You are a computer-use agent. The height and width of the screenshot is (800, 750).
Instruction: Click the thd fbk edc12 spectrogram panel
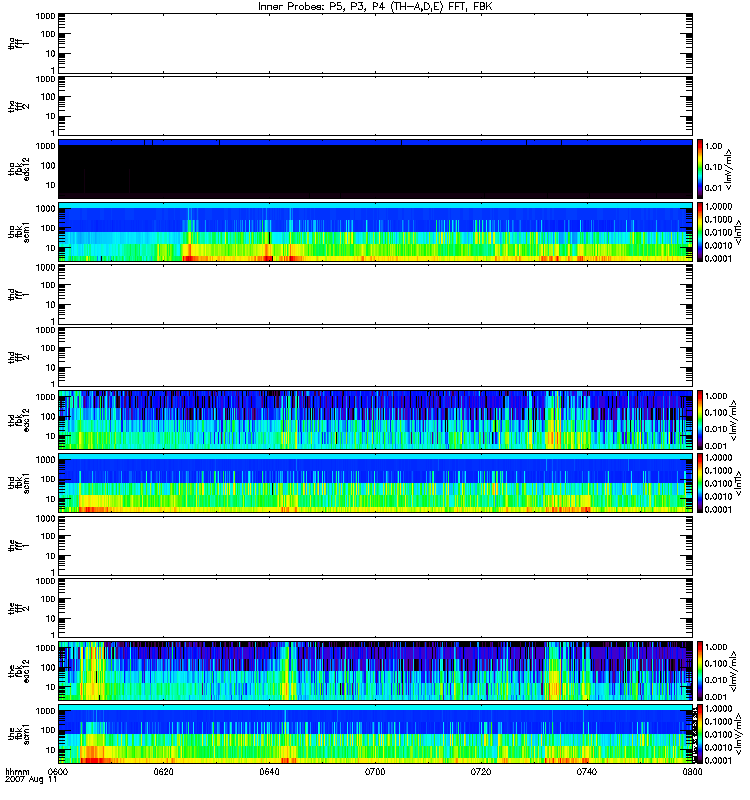[x=375, y=420]
